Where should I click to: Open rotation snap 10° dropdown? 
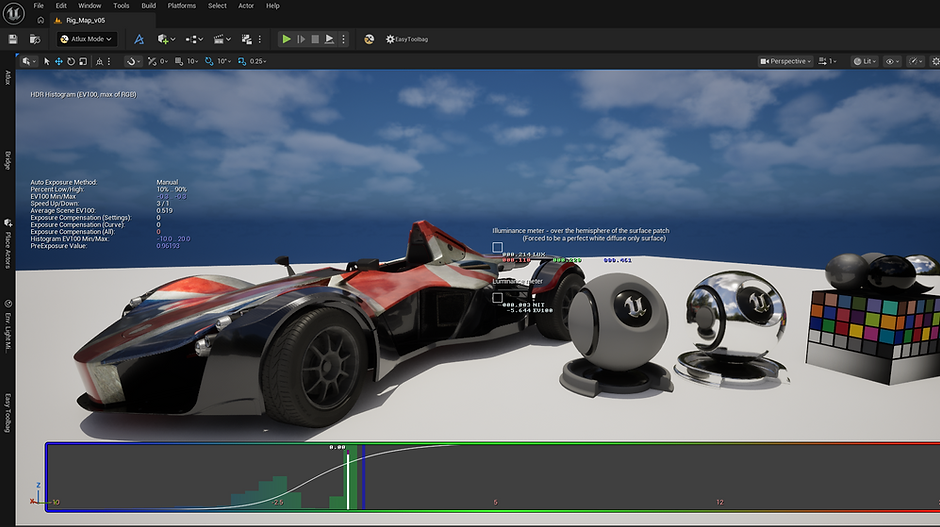point(224,61)
